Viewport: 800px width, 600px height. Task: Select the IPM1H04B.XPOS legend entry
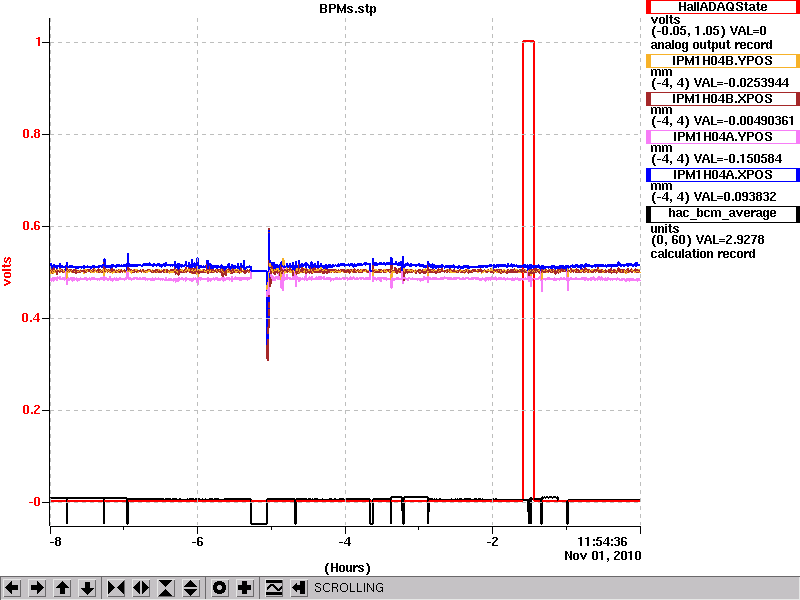(x=722, y=99)
